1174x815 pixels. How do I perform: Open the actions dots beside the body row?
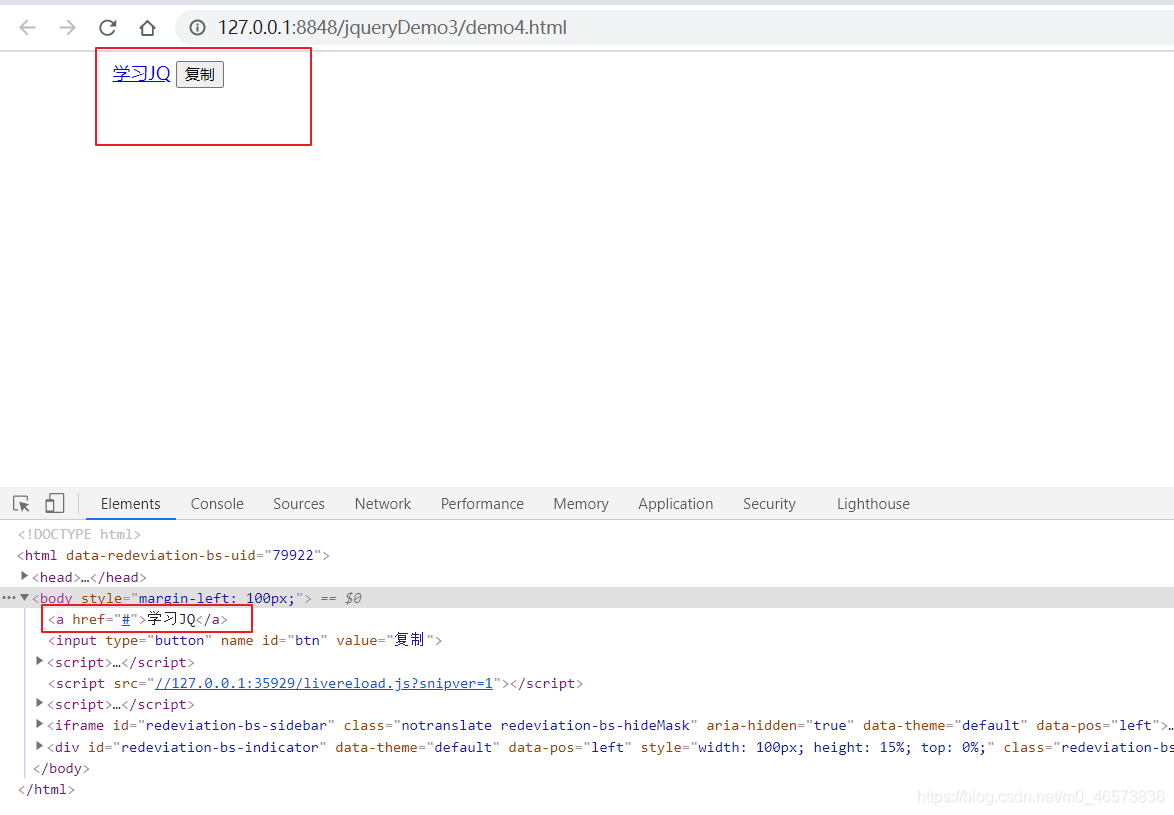pyautogui.click(x=8, y=597)
